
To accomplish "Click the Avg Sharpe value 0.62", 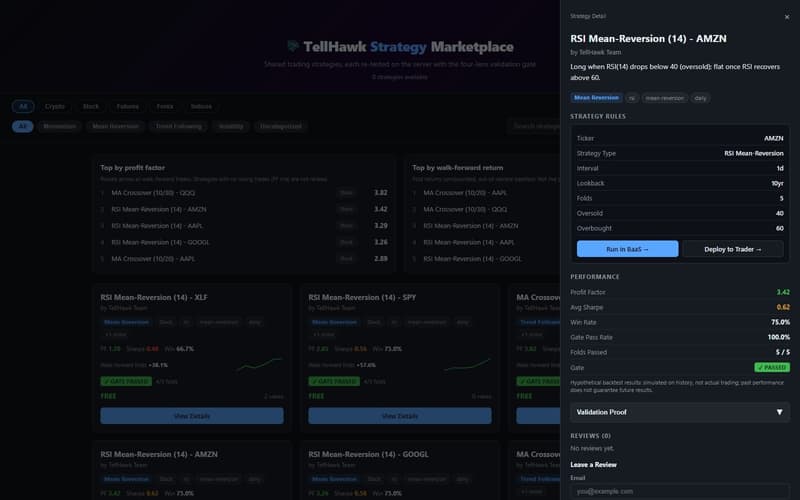I will coord(783,307).
